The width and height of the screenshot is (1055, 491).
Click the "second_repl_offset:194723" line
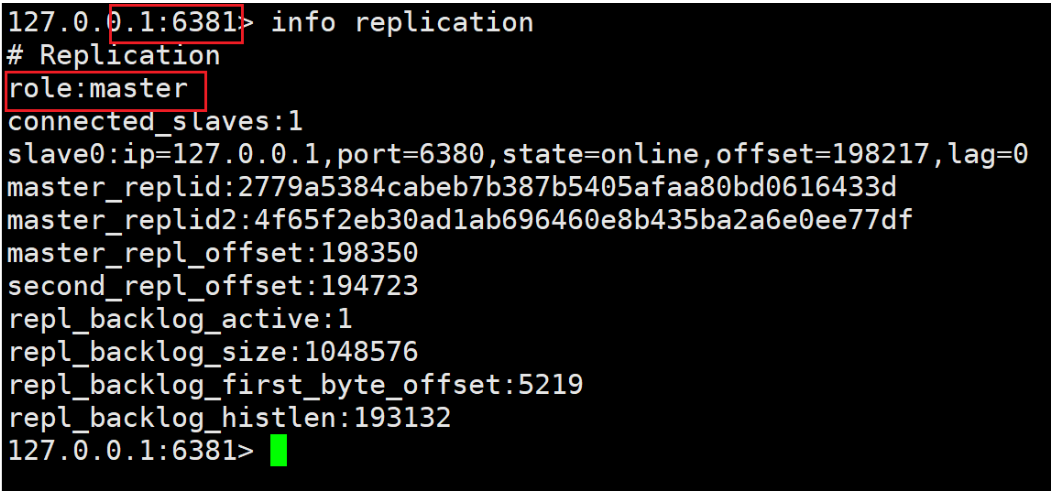tap(213, 286)
